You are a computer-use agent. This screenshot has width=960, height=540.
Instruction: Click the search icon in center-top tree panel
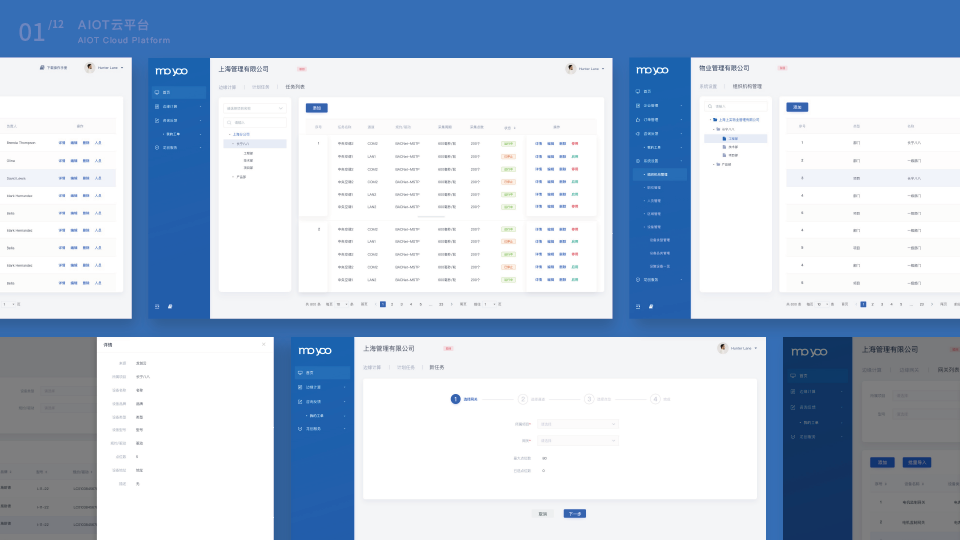(x=227, y=122)
